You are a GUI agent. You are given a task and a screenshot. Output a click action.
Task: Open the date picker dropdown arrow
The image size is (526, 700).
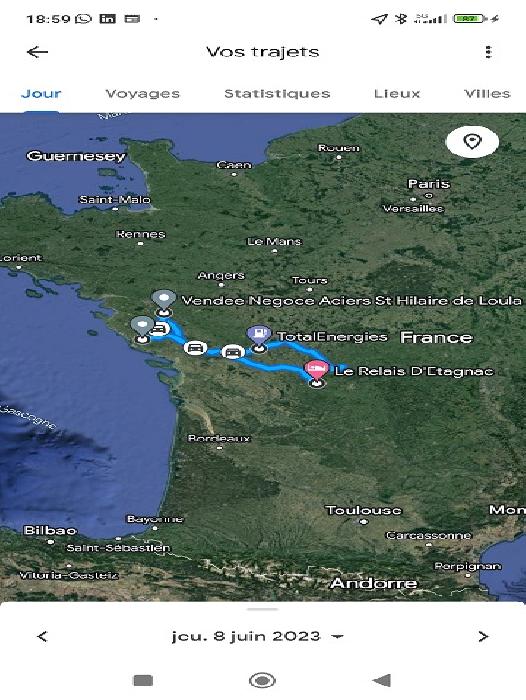338,637
